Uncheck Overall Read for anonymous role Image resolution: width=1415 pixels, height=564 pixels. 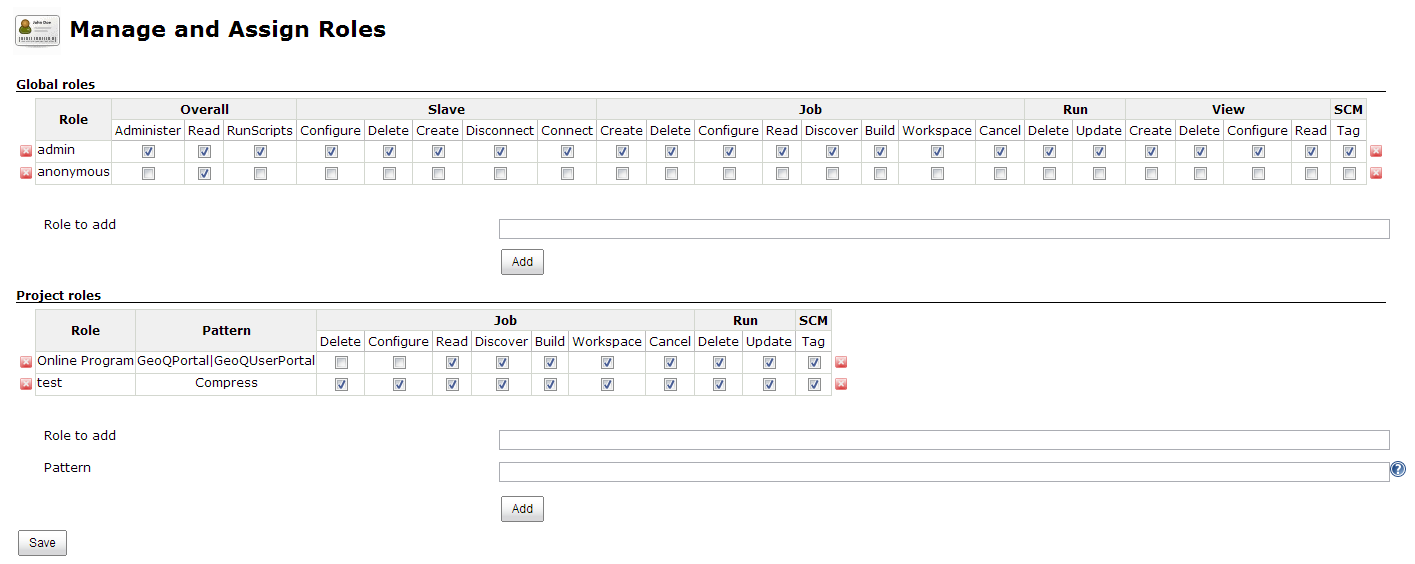(x=204, y=173)
